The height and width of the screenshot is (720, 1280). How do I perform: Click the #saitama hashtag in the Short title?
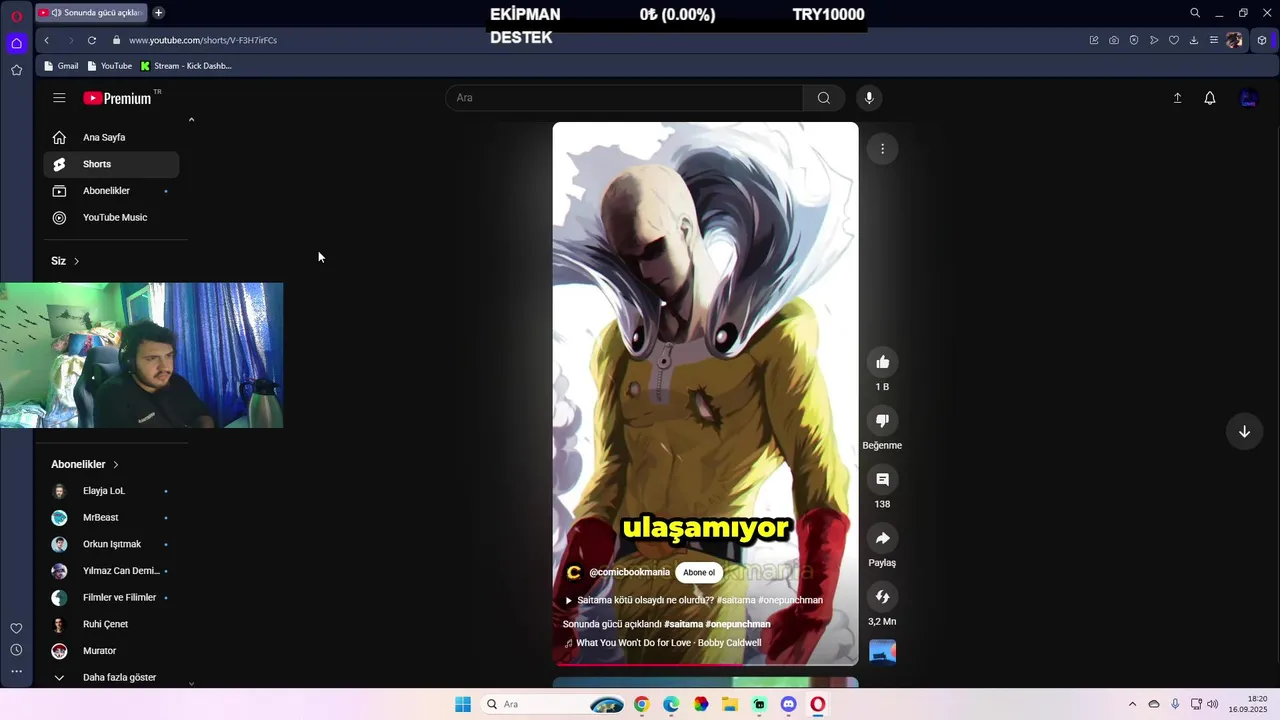pos(683,624)
